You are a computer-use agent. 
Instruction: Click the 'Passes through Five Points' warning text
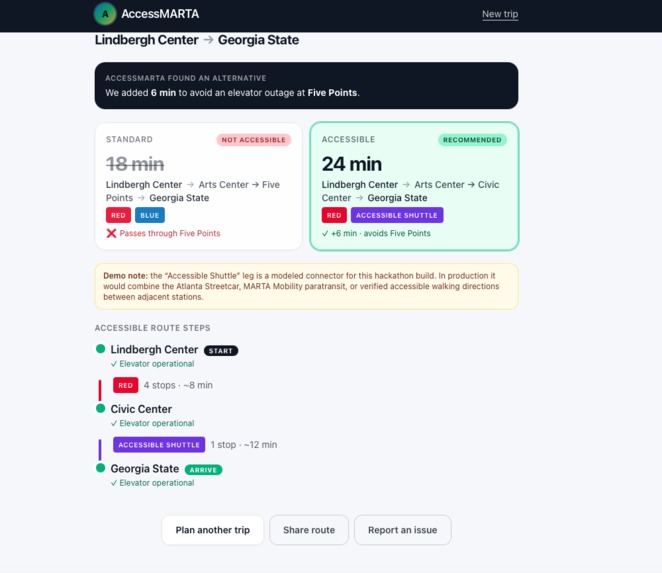[170, 233]
